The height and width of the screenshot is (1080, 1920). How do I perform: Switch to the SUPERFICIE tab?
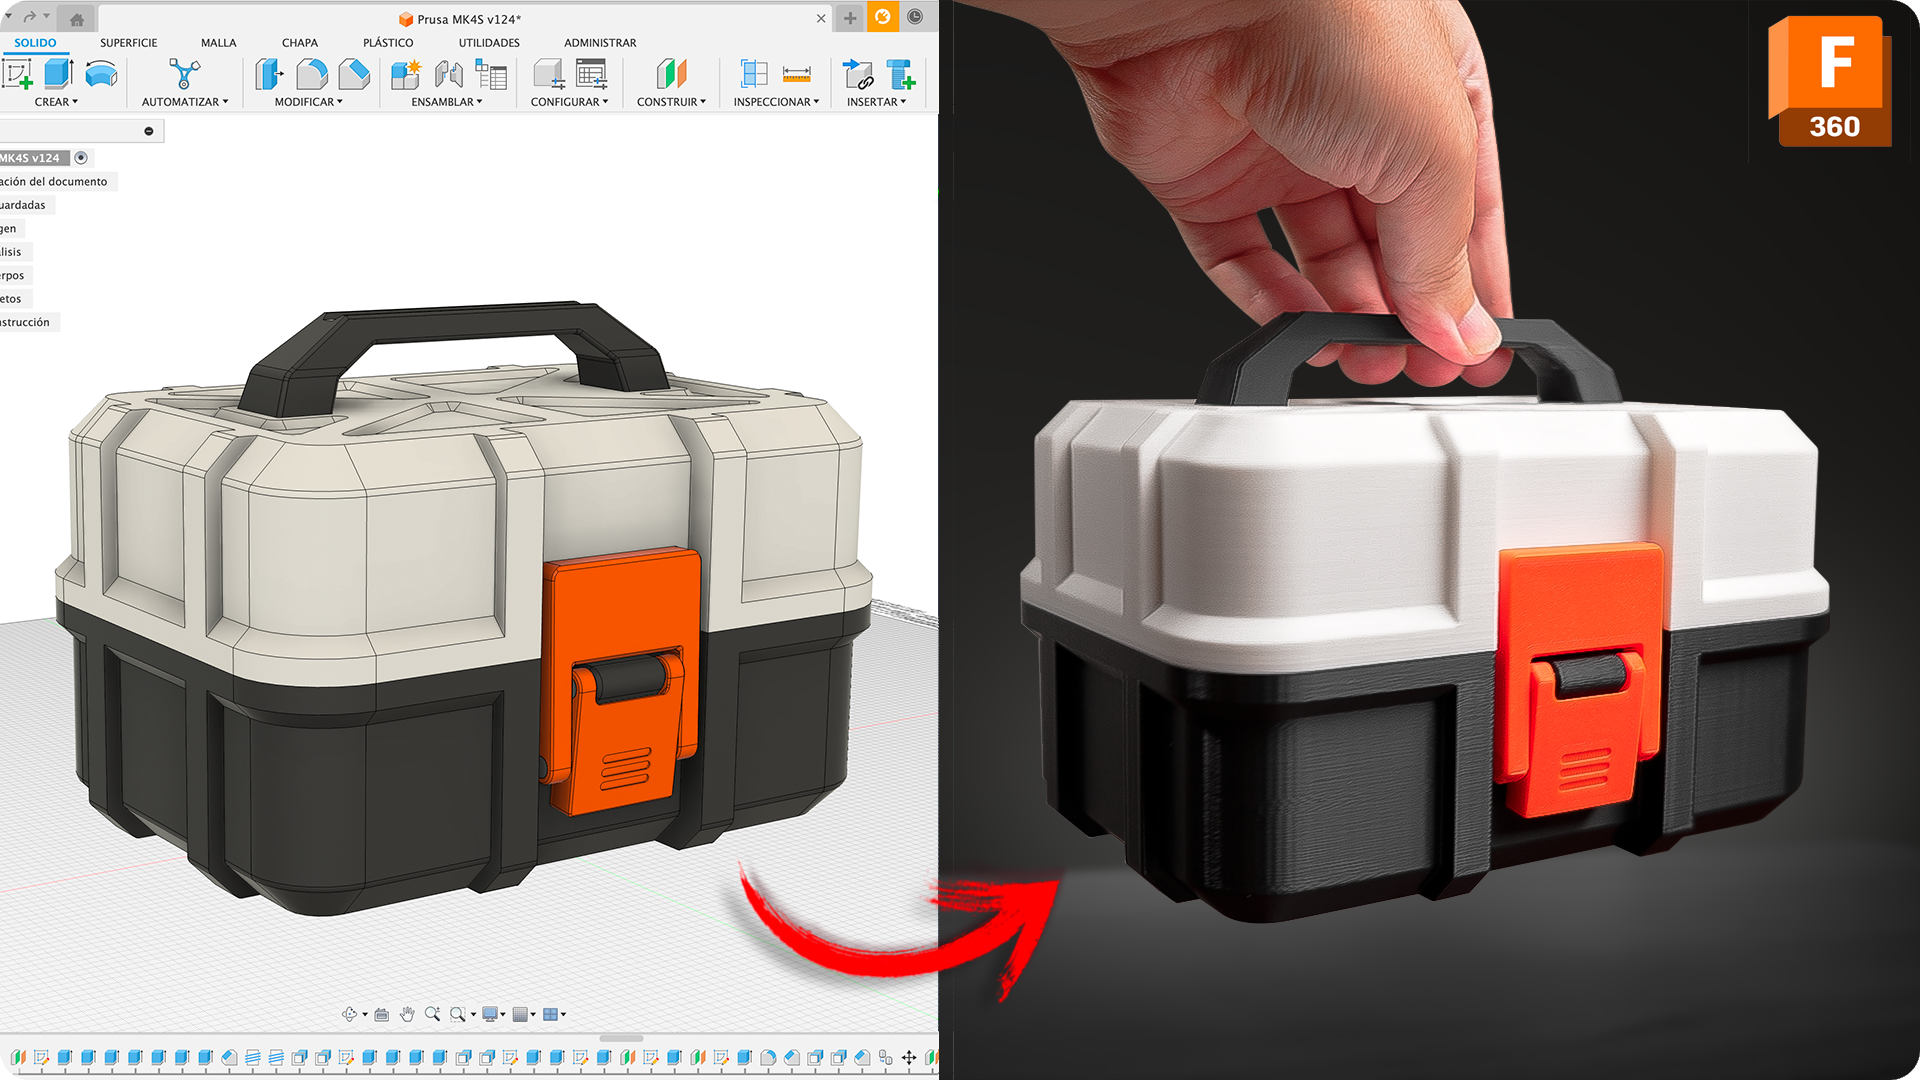point(128,43)
